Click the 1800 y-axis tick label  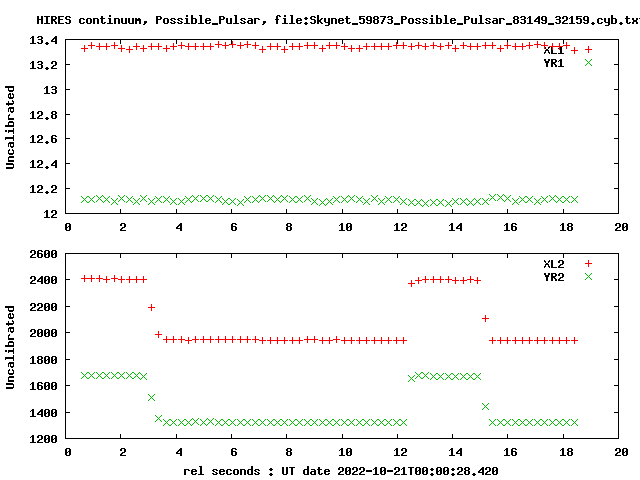coord(43,360)
